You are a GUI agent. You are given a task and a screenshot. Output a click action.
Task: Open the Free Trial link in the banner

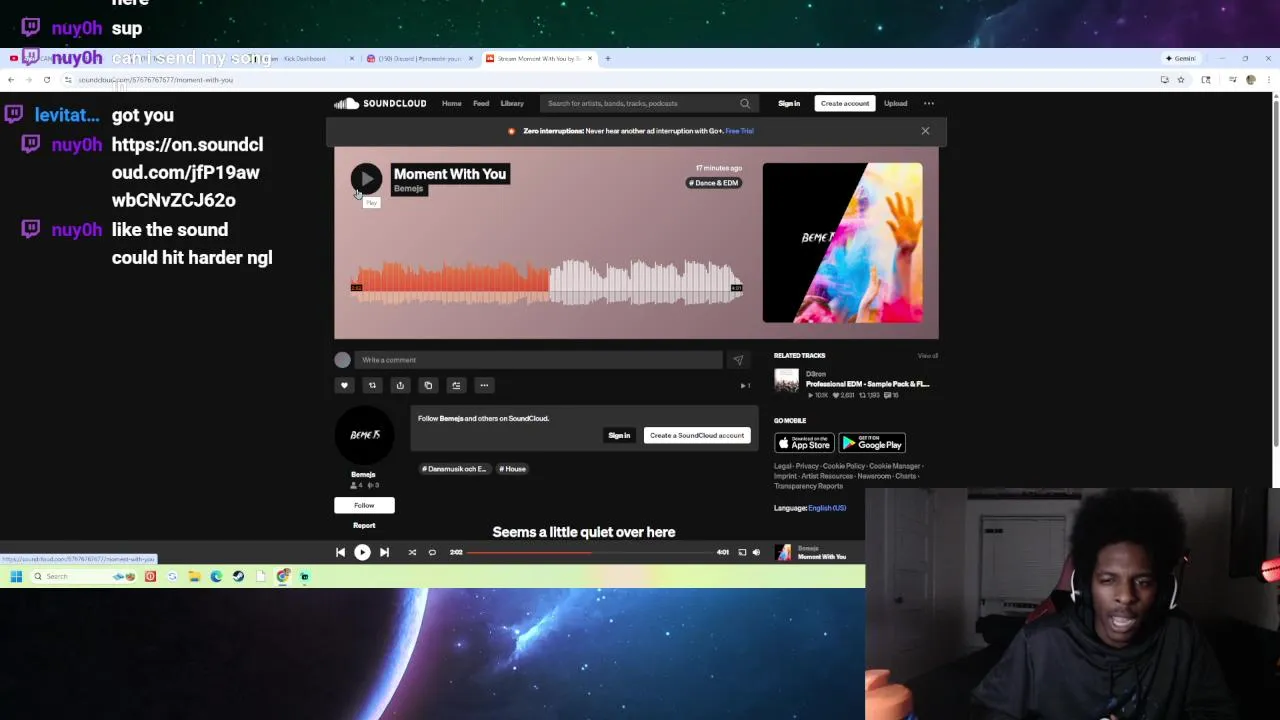click(739, 131)
